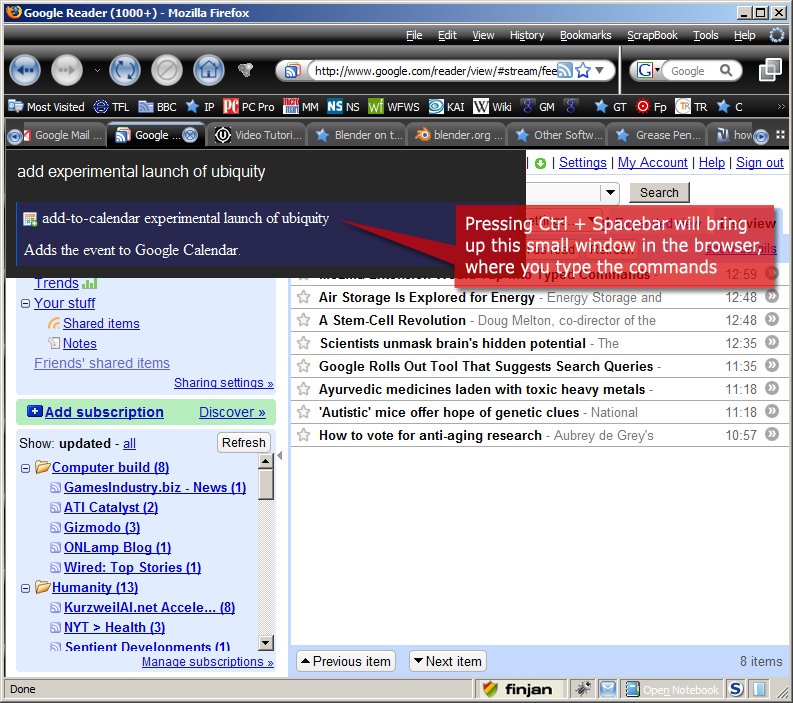The width and height of the screenshot is (793, 703).
Task: Open the History menu
Action: click(527, 35)
